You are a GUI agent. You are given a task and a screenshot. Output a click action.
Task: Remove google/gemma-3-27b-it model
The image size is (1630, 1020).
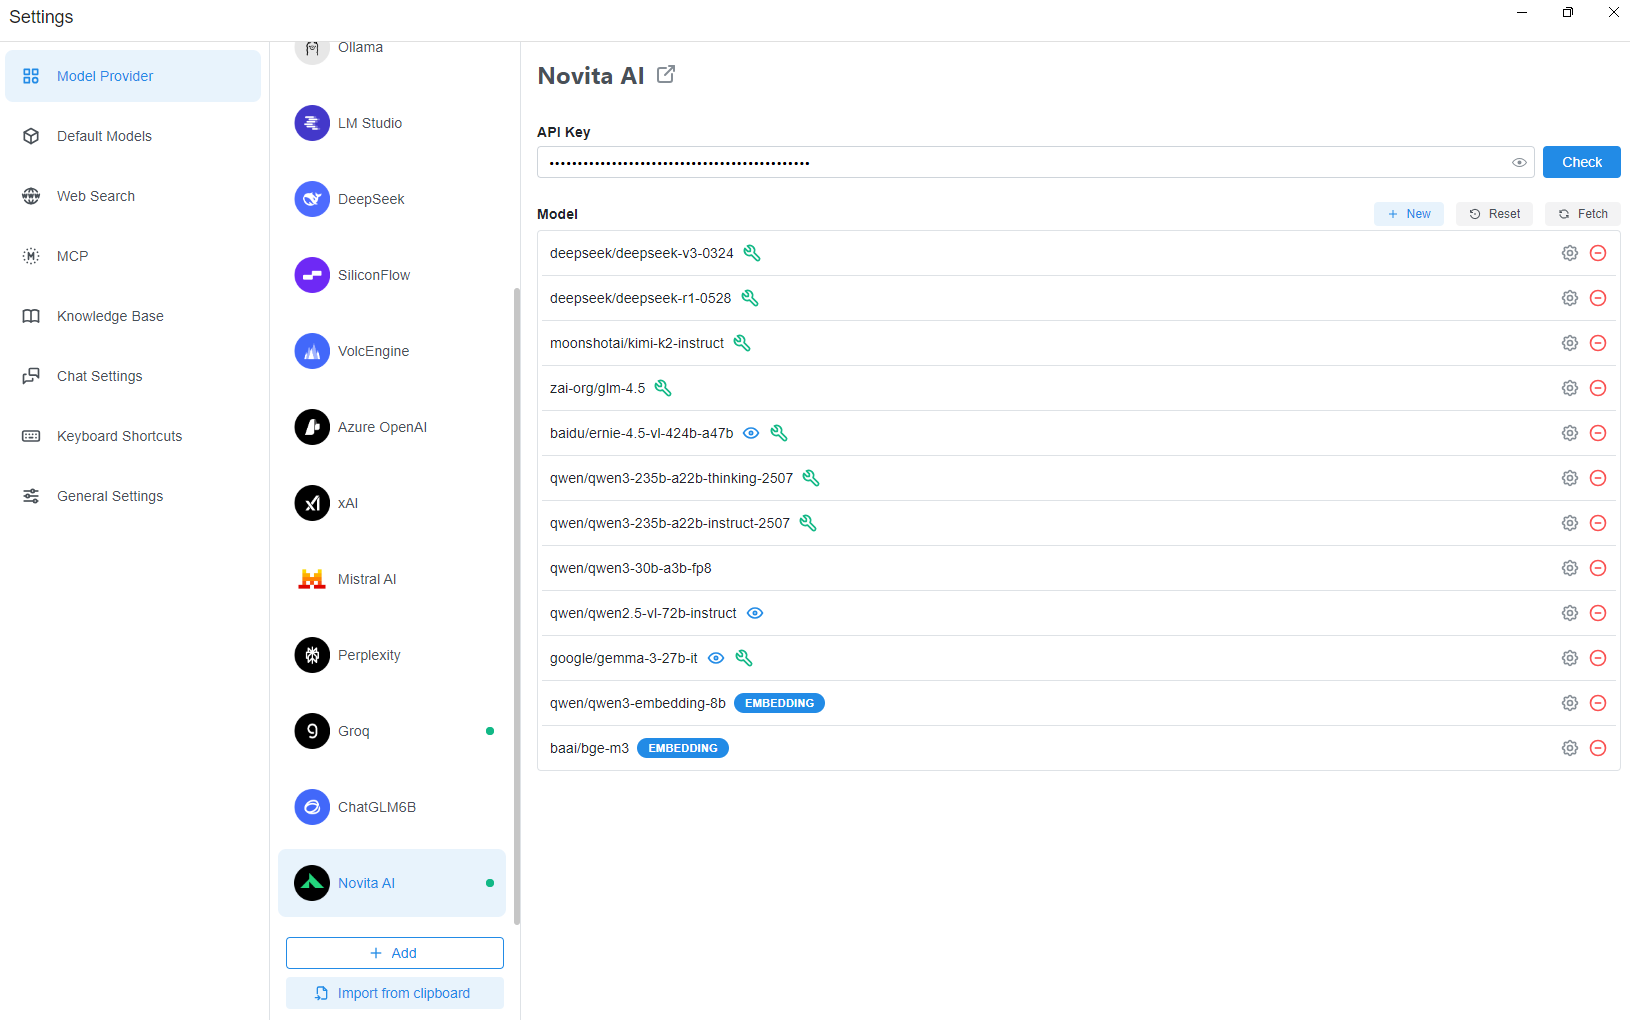pyautogui.click(x=1598, y=658)
